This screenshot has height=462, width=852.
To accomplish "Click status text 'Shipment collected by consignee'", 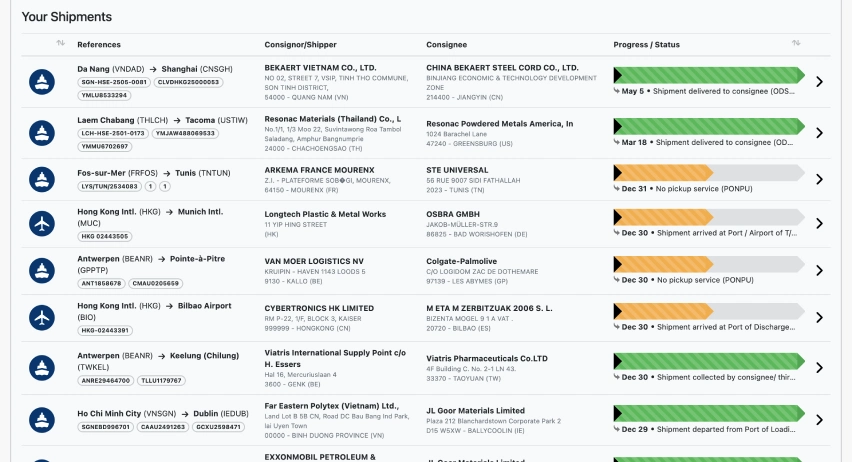I will pos(726,377).
